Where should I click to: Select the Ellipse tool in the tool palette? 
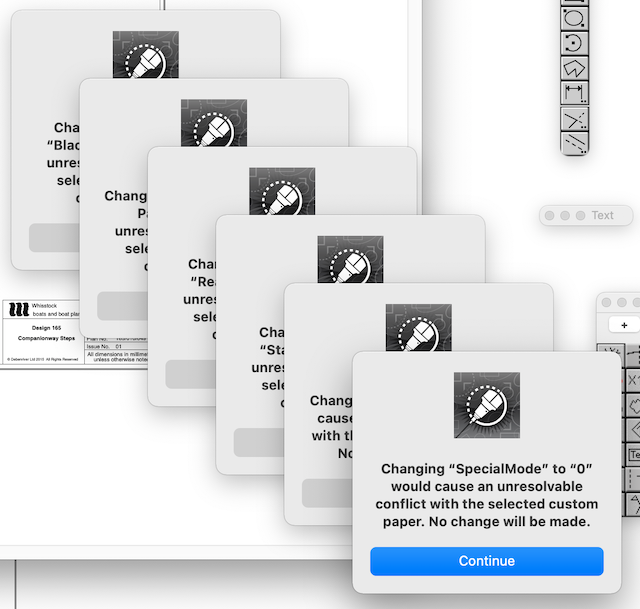574,18
